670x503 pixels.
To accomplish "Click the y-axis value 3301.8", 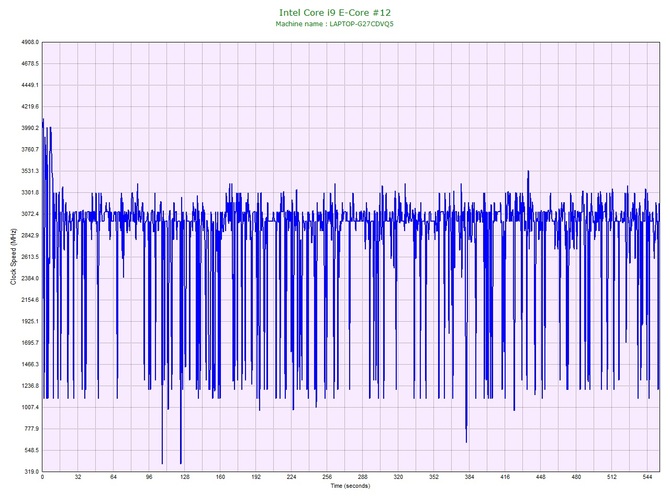I will 30,193.
